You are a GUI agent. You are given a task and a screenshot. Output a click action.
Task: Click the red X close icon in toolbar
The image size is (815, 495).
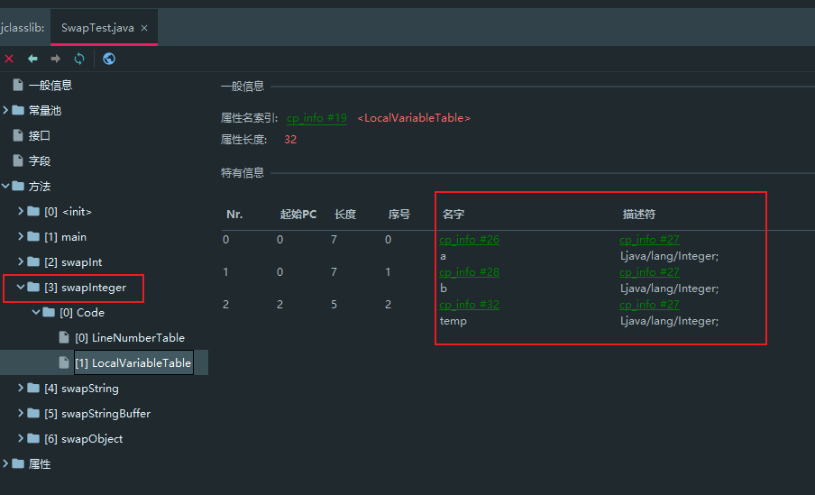(9, 59)
